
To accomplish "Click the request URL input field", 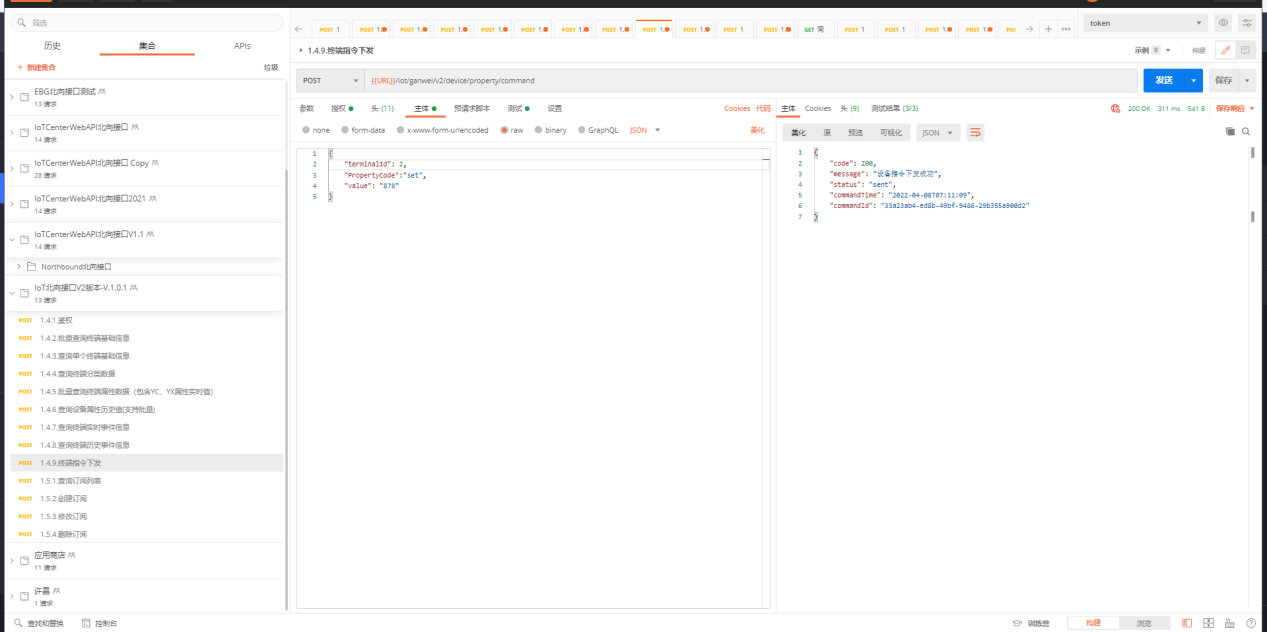I will (x=750, y=80).
